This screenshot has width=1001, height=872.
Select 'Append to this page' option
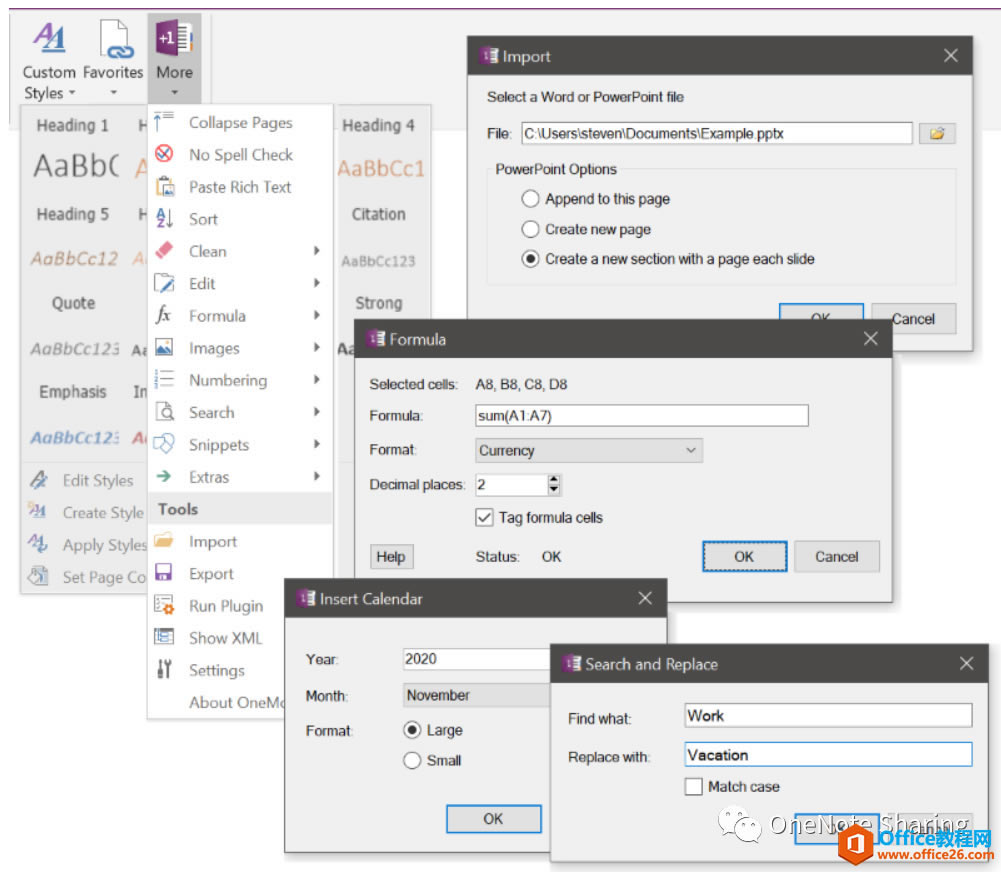coord(530,199)
